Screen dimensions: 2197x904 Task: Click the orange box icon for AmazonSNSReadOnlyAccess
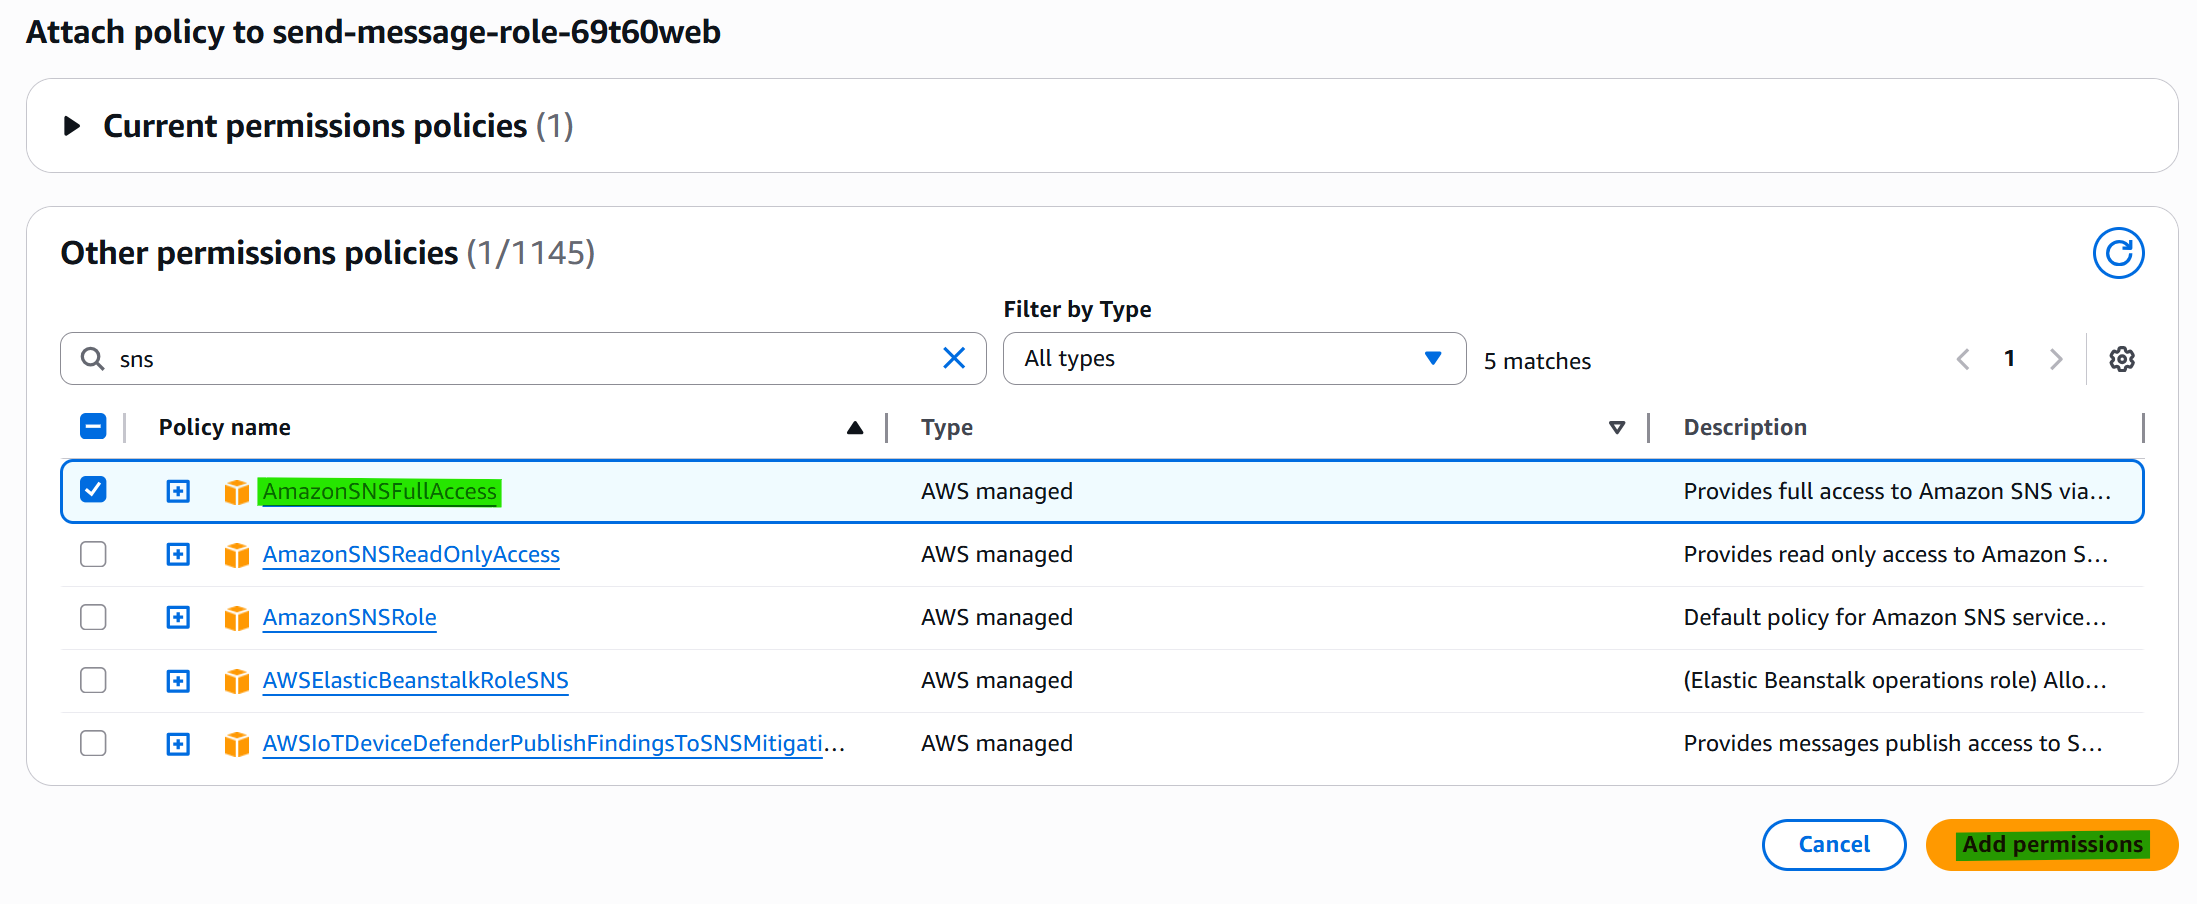coord(237,555)
